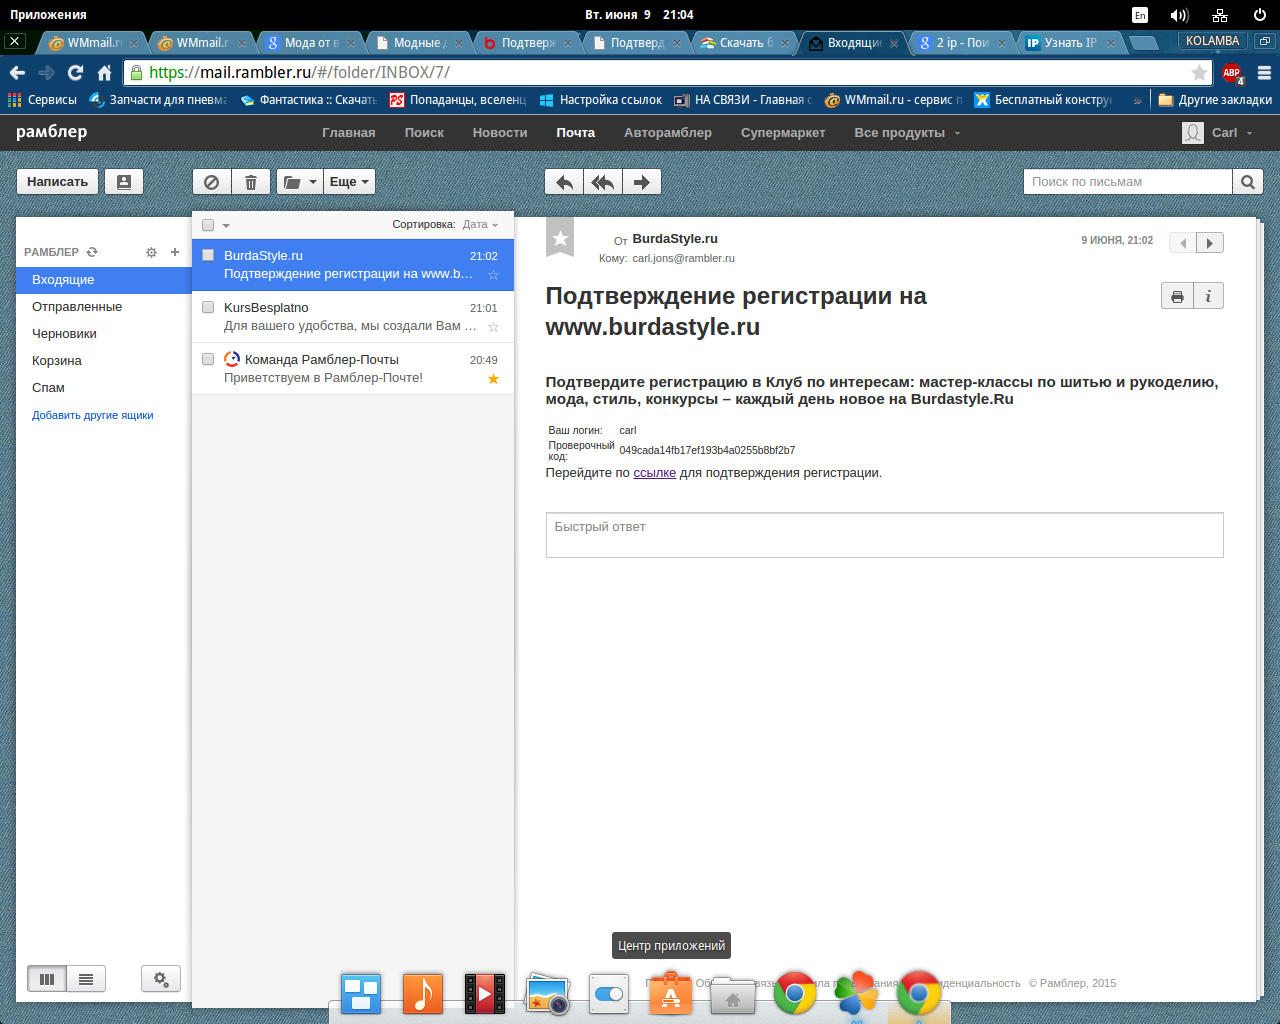The height and width of the screenshot is (1024, 1280).
Task: Click the browser Forward arrow
Action: (x=46, y=72)
